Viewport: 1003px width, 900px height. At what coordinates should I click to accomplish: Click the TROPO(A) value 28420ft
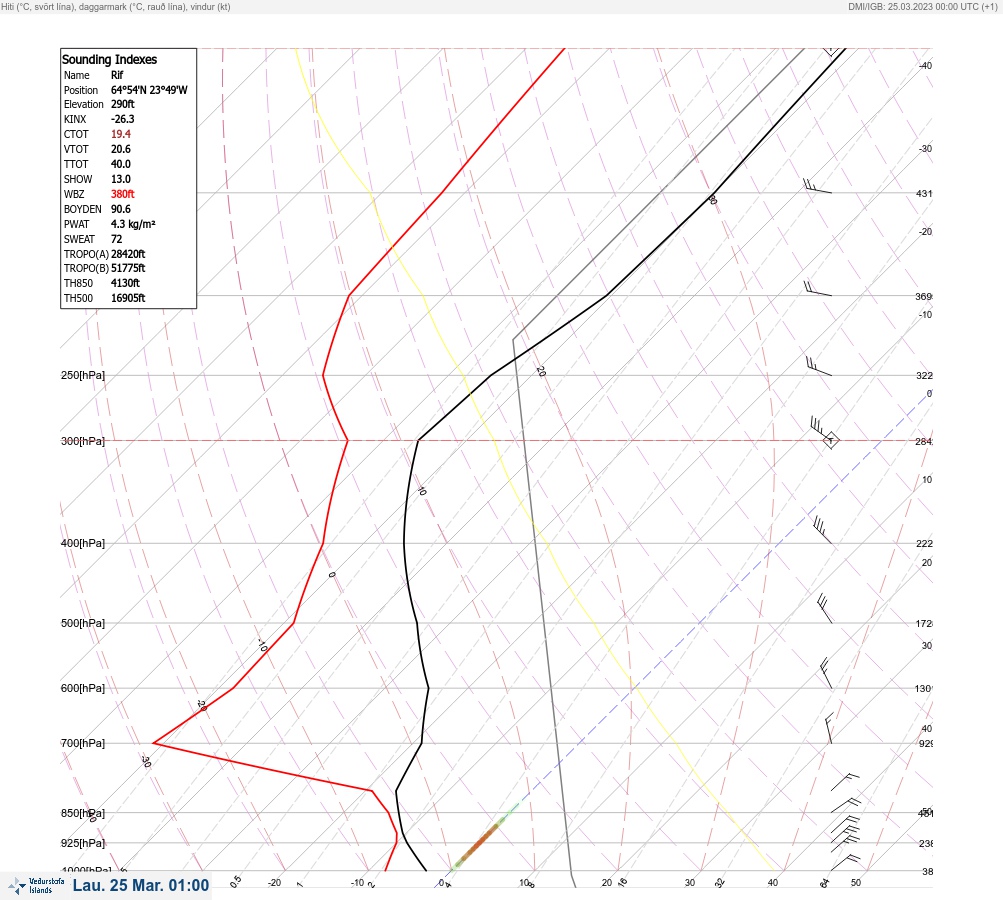pyautogui.click(x=128, y=254)
